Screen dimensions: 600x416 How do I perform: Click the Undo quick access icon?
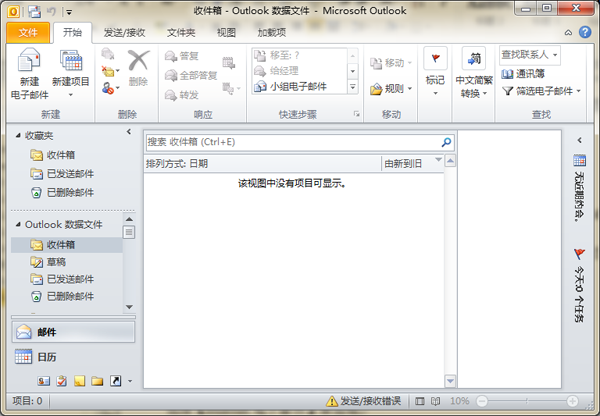click(51, 11)
